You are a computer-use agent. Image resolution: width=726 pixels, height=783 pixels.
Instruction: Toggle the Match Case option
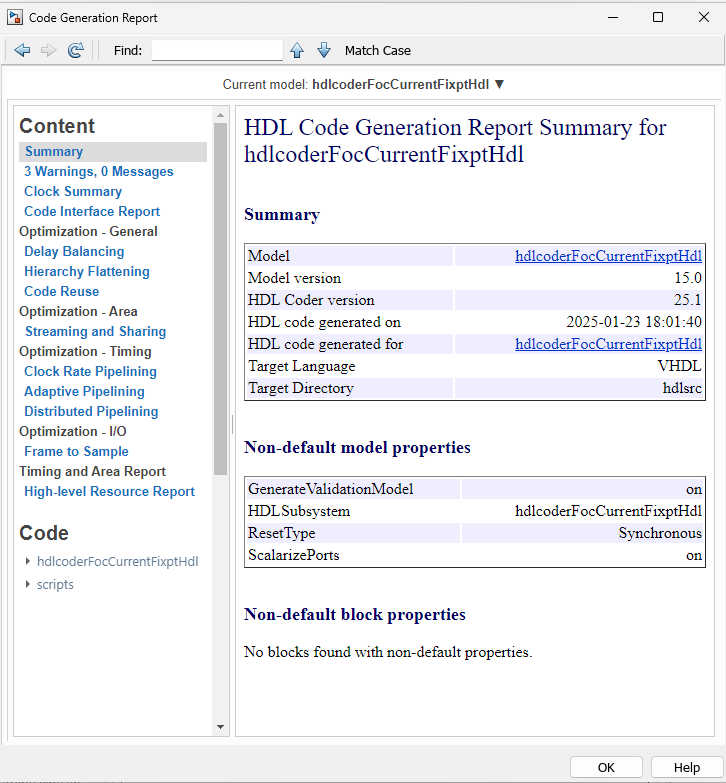[x=377, y=50]
